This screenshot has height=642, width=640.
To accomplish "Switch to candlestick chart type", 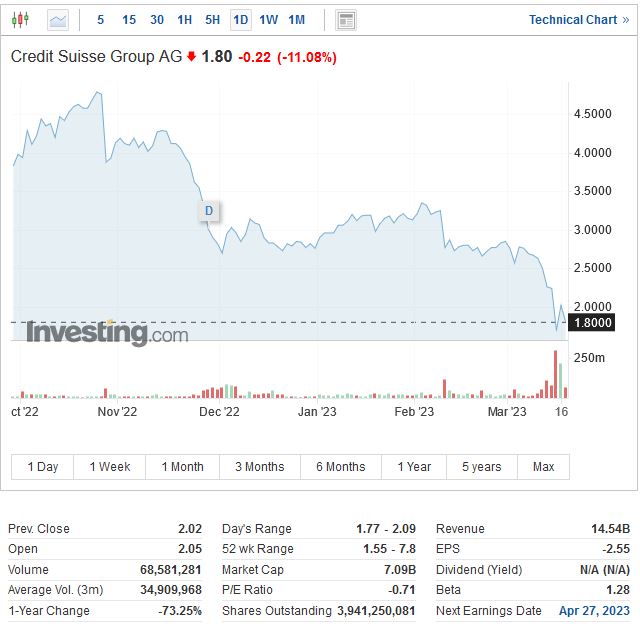I will point(21,20).
